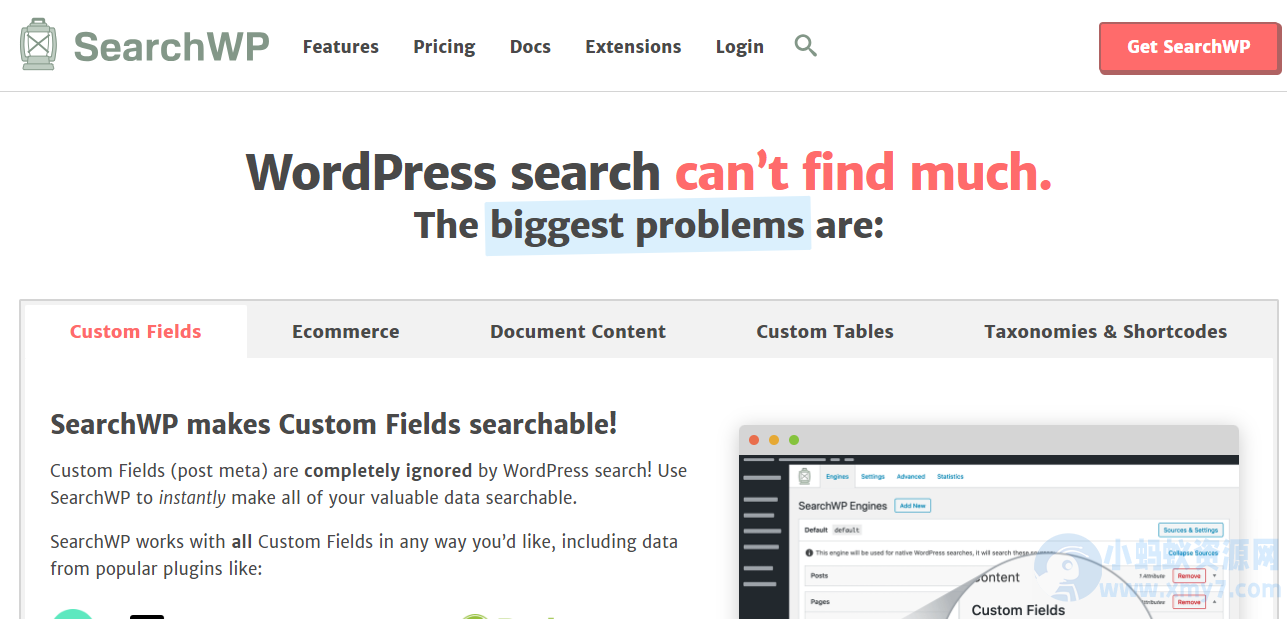Click the SearchWP icon inside the admin preview
This screenshot has width=1287, height=619.
(x=804, y=476)
